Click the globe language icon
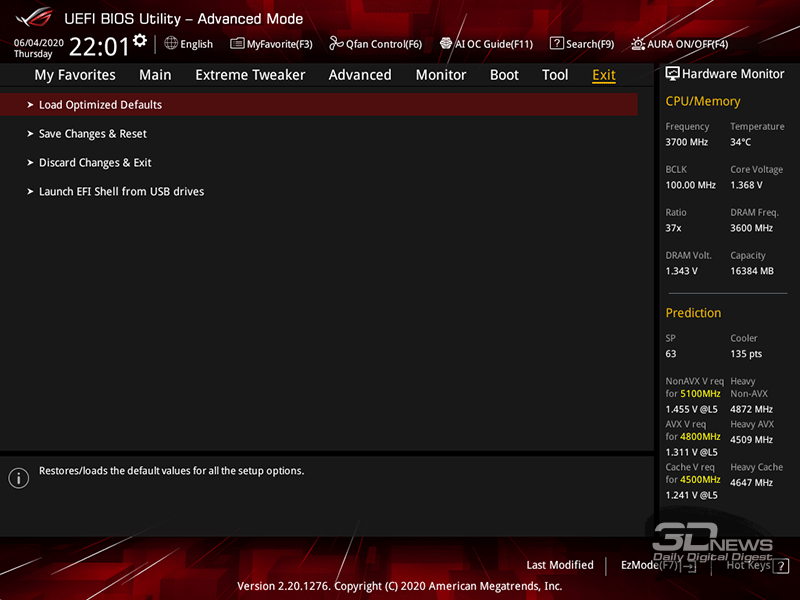The height and width of the screenshot is (600, 800). 171,43
